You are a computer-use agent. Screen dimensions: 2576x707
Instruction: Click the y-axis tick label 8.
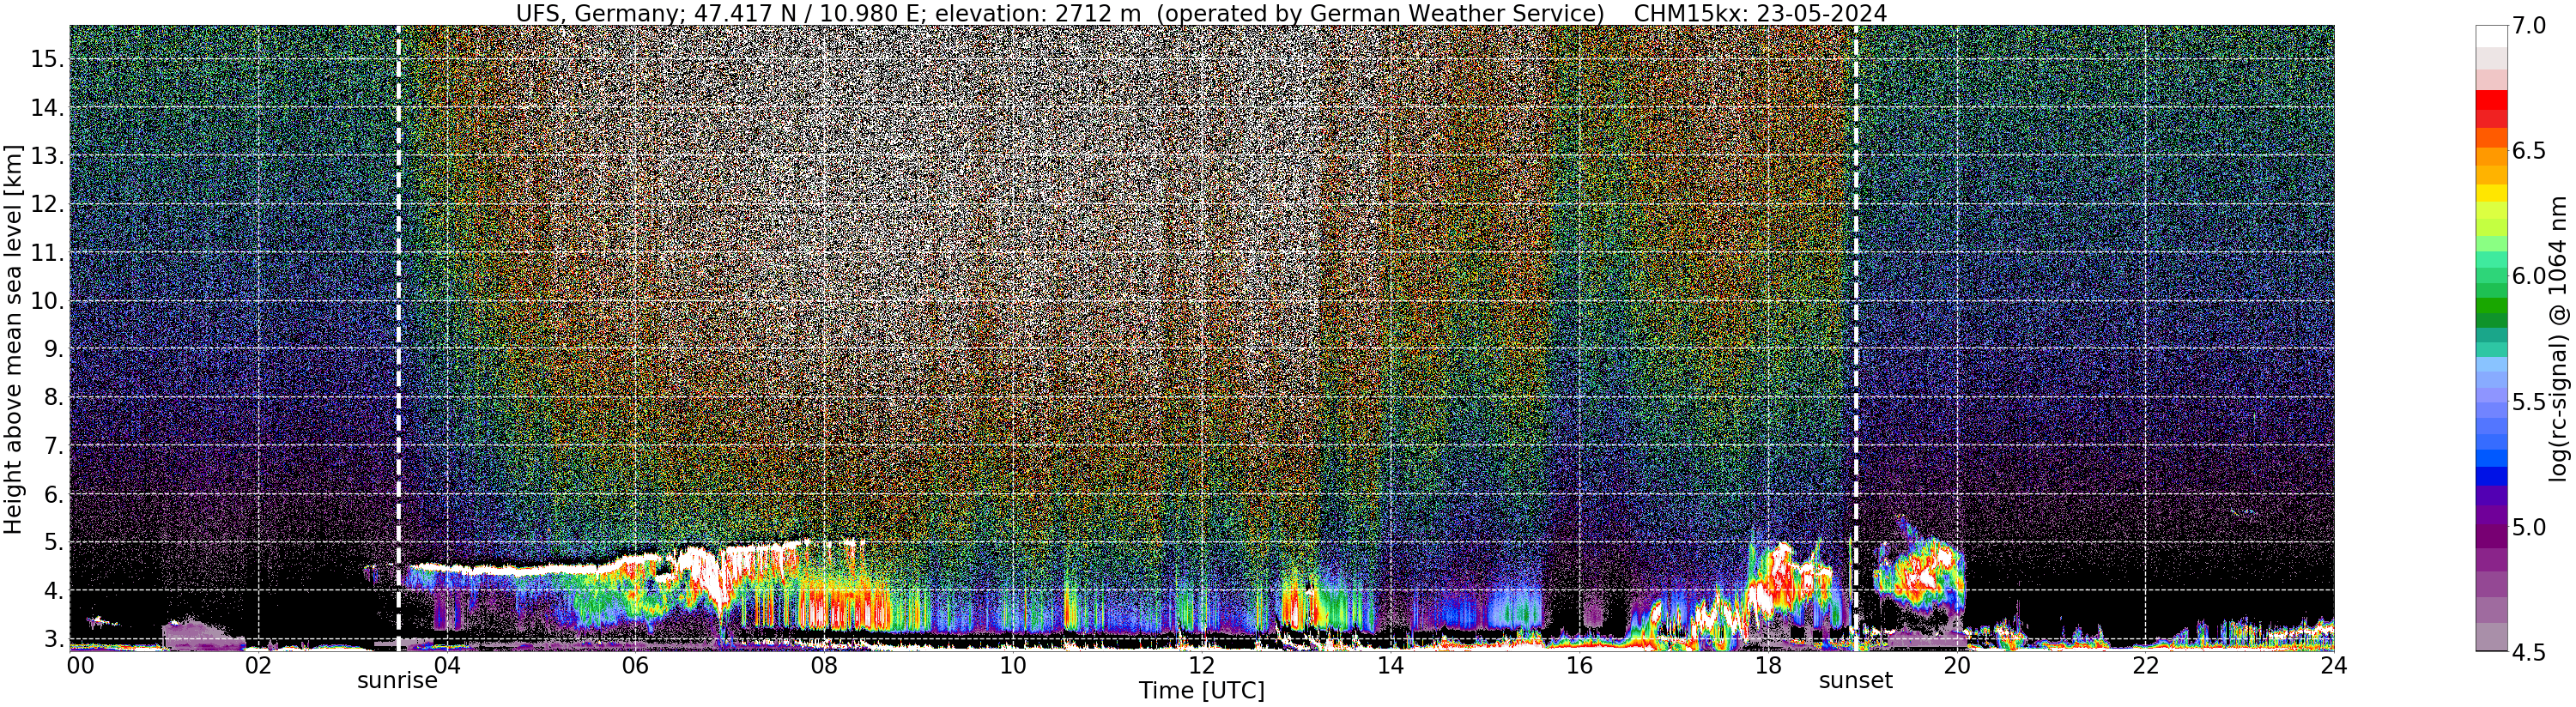tap(54, 398)
